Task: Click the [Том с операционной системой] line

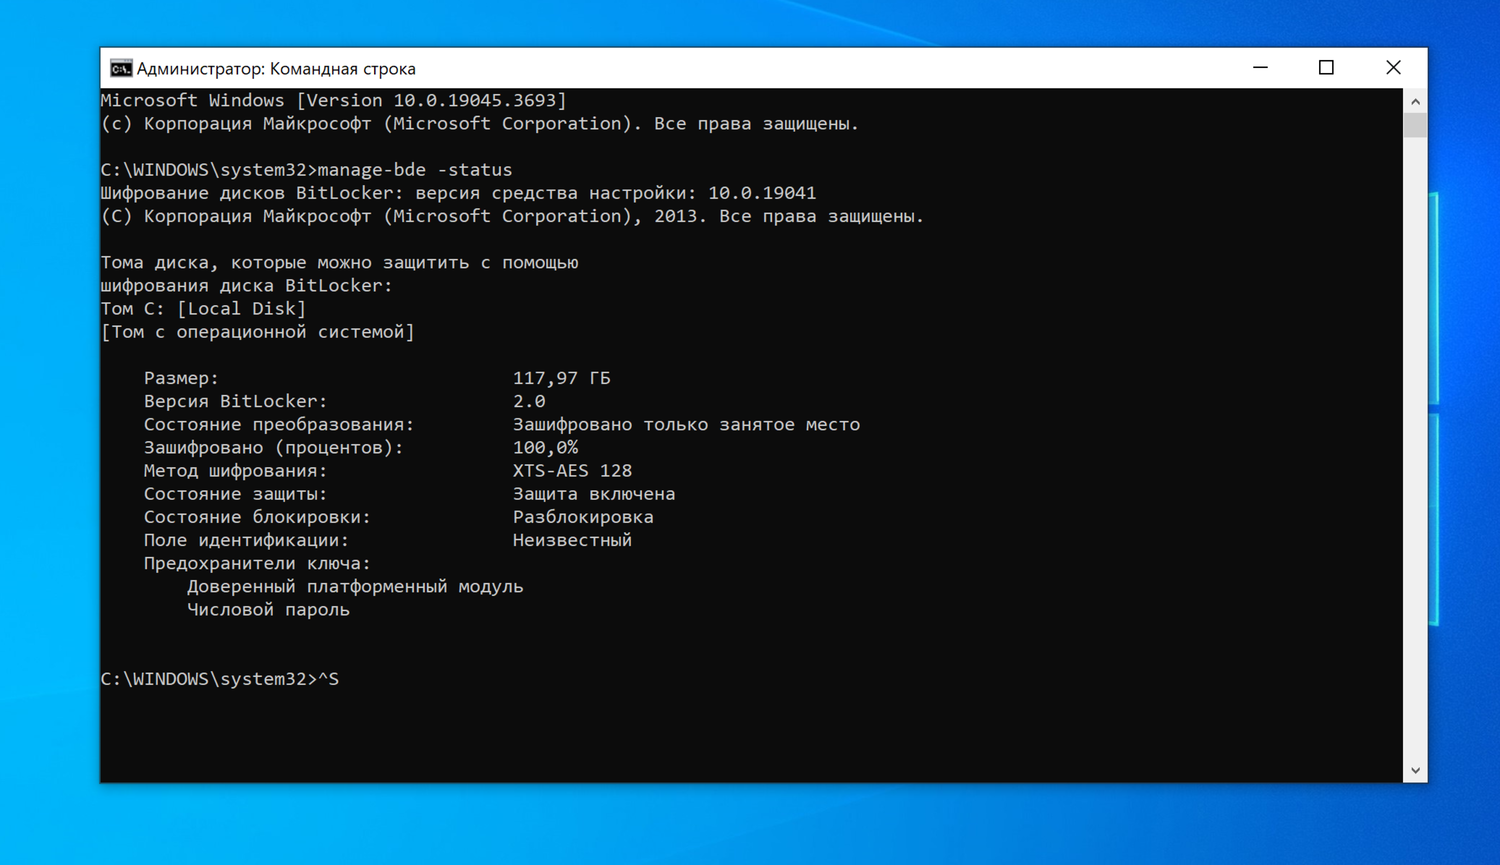Action: pos(258,332)
